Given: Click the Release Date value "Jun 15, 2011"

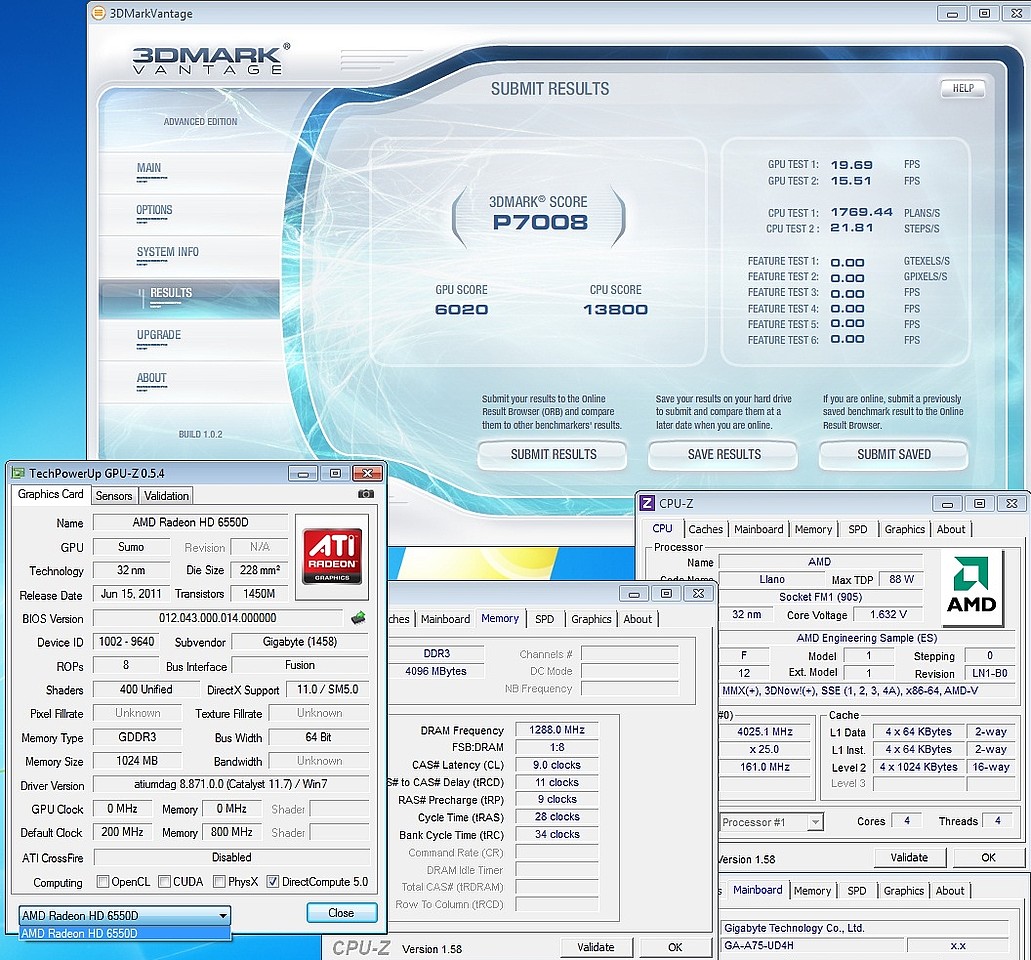Looking at the screenshot, I should click(131, 594).
